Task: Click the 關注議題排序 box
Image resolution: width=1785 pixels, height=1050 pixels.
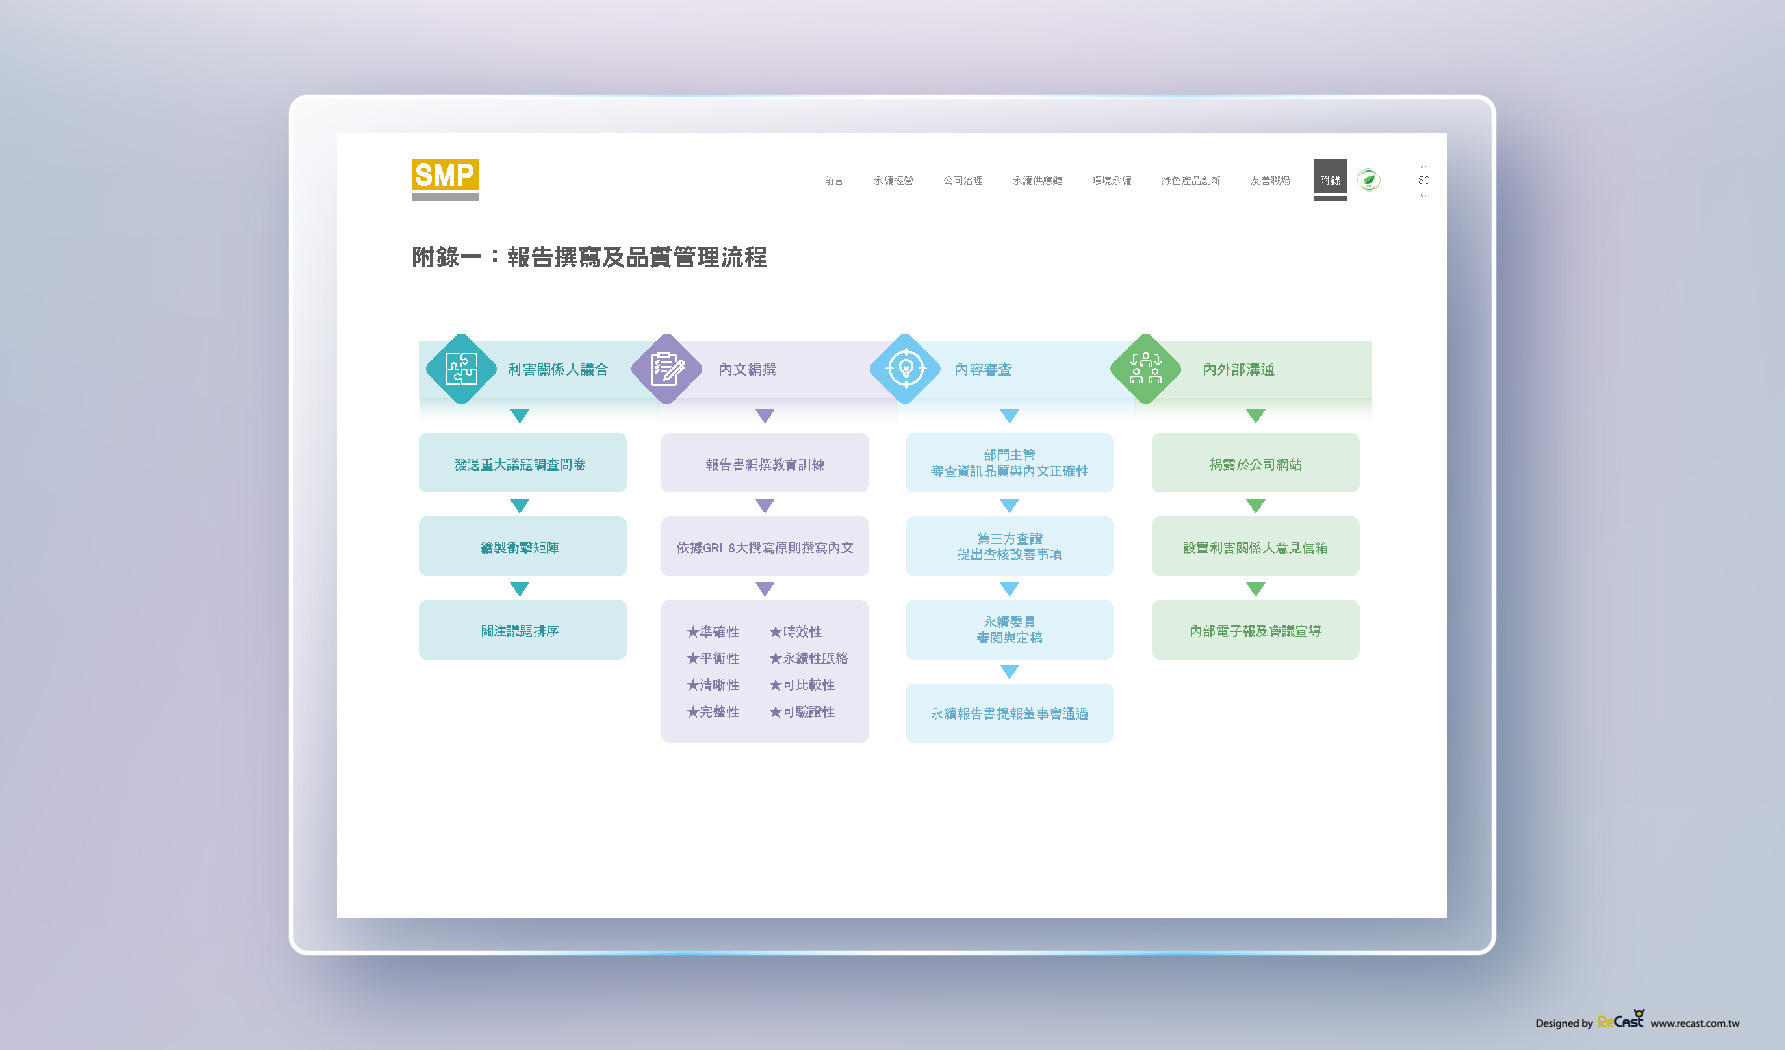Action: tap(523, 630)
